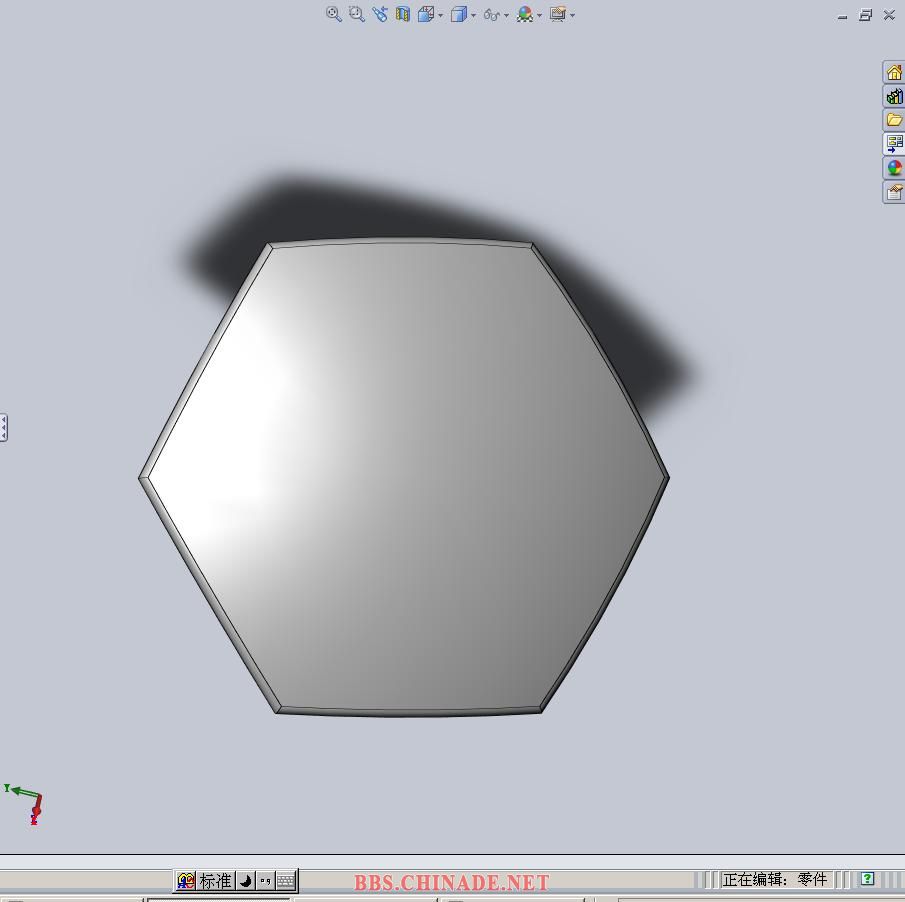
Task: Click the input method logo icon
Action: [x=186, y=881]
